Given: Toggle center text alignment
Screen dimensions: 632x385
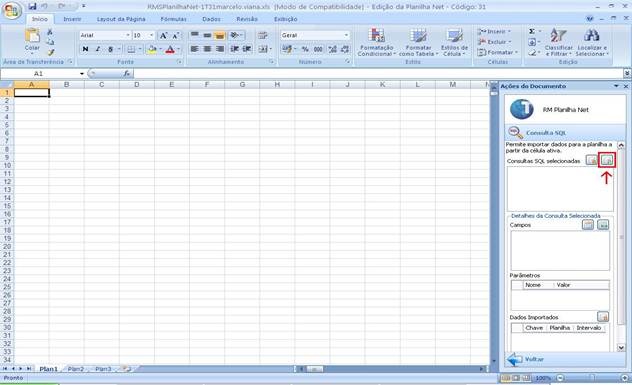Looking at the screenshot, I should coord(207,49).
